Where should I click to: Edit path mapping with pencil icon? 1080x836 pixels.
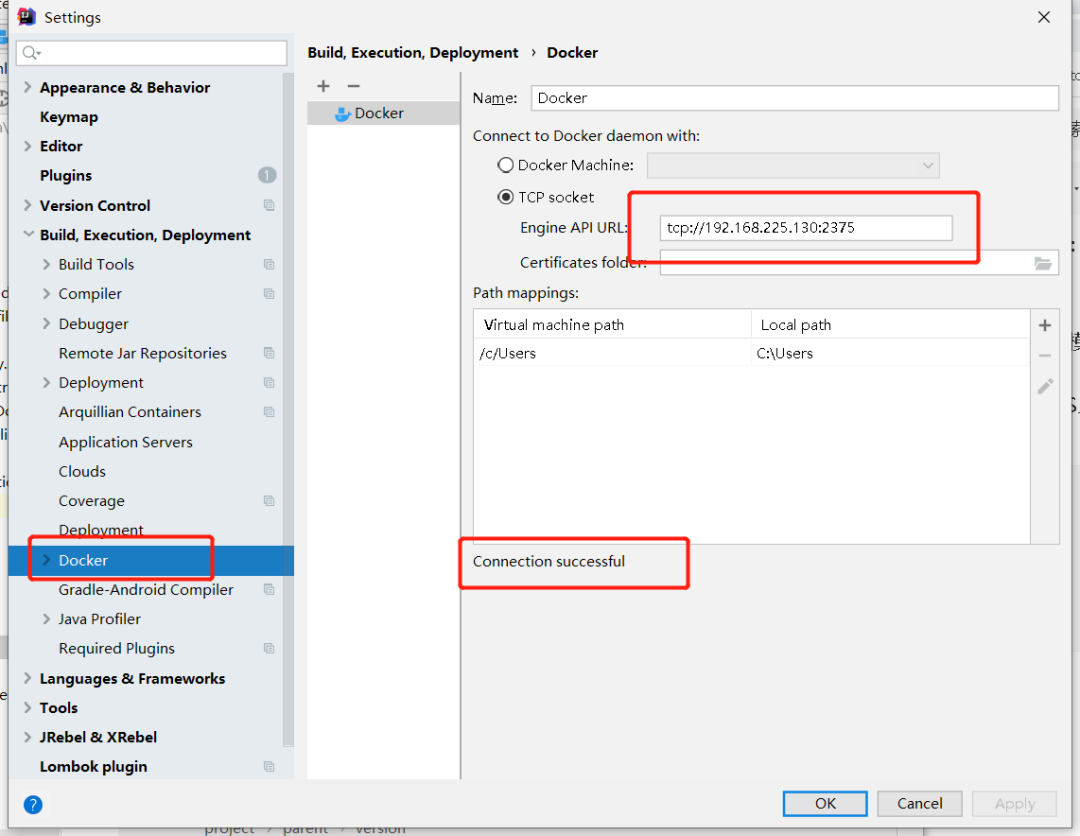[x=1045, y=386]
